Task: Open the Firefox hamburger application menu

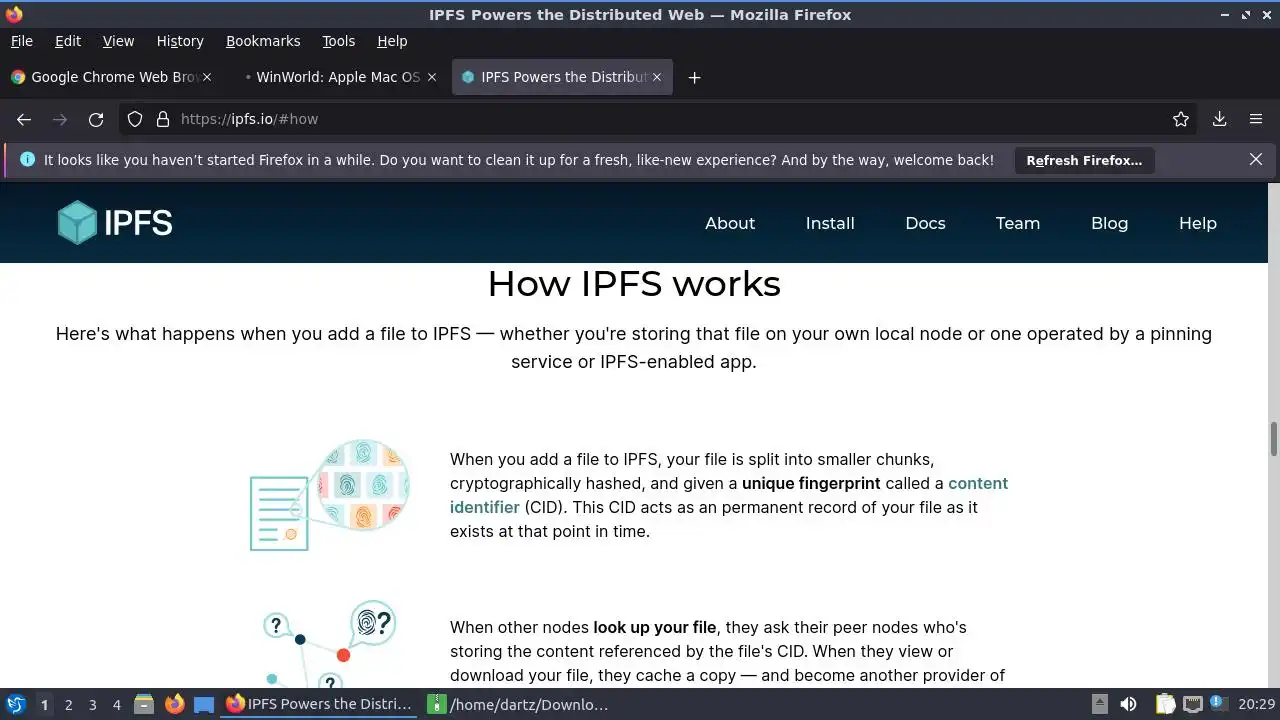Action: (1256, 119)
